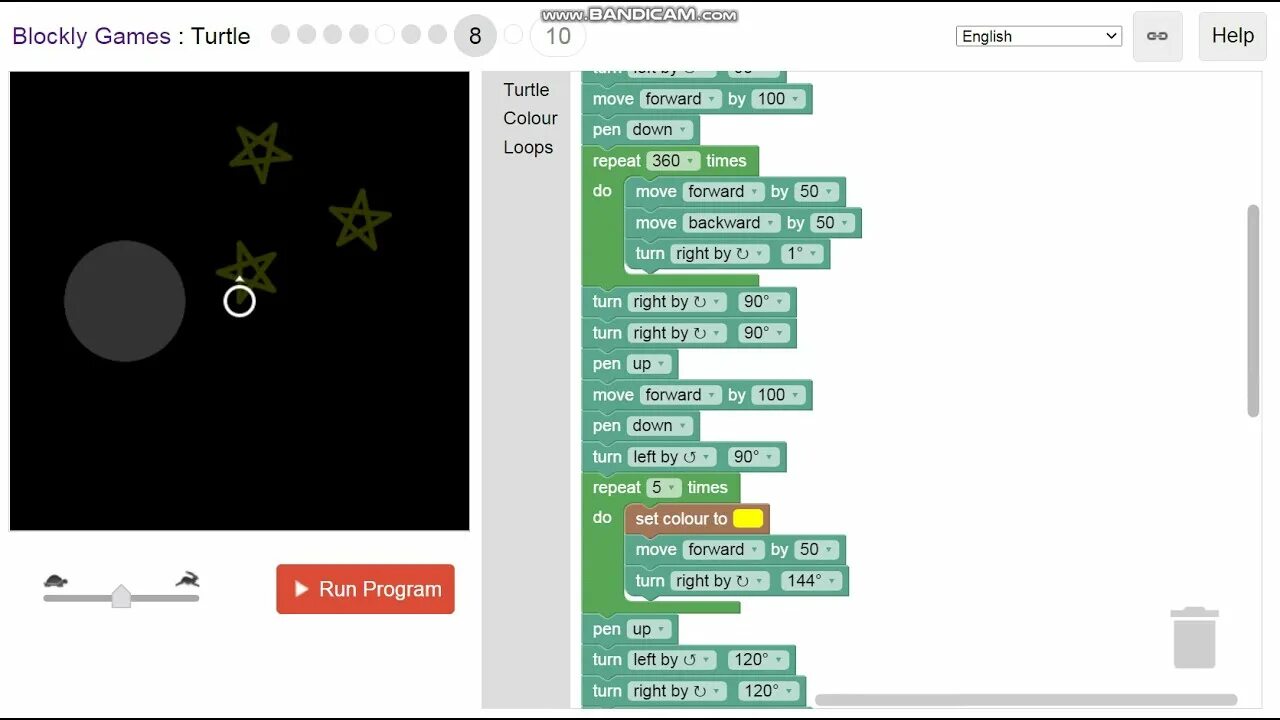
Task: Click the link icon button
Action: click(1157, 36)
